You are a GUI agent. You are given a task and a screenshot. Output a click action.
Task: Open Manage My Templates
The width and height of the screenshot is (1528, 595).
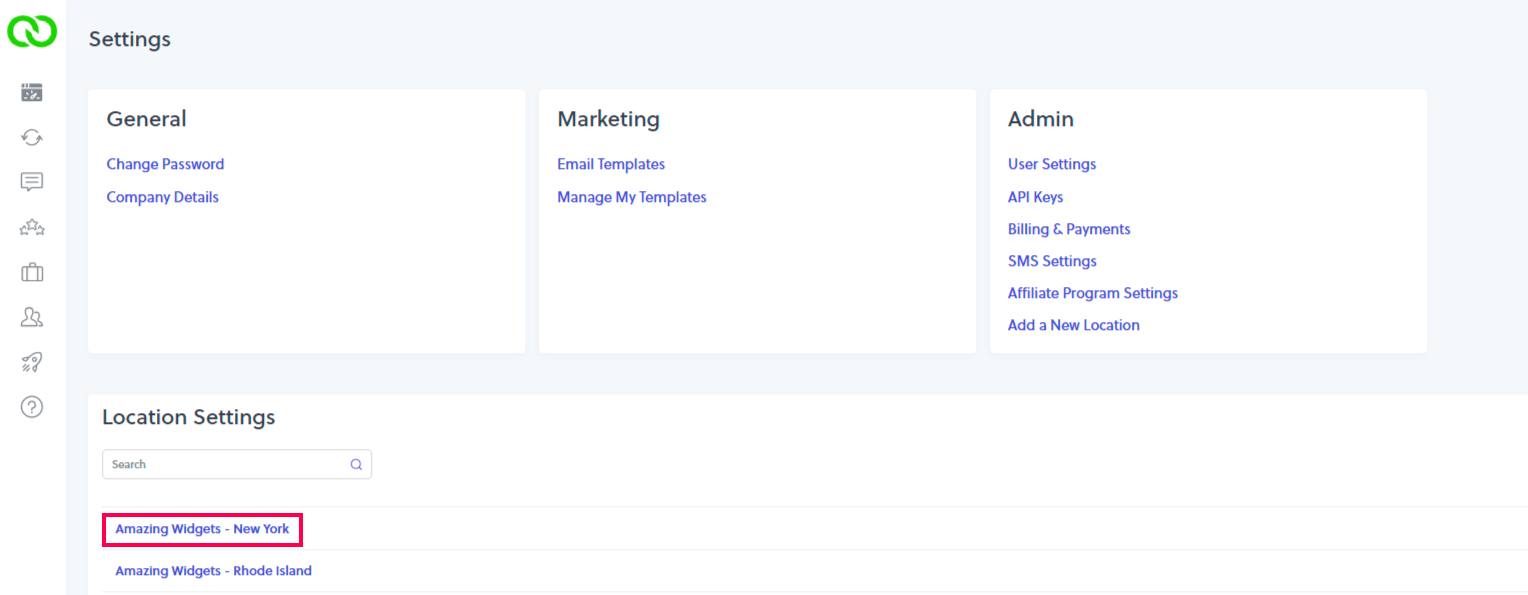click(632, 197)
